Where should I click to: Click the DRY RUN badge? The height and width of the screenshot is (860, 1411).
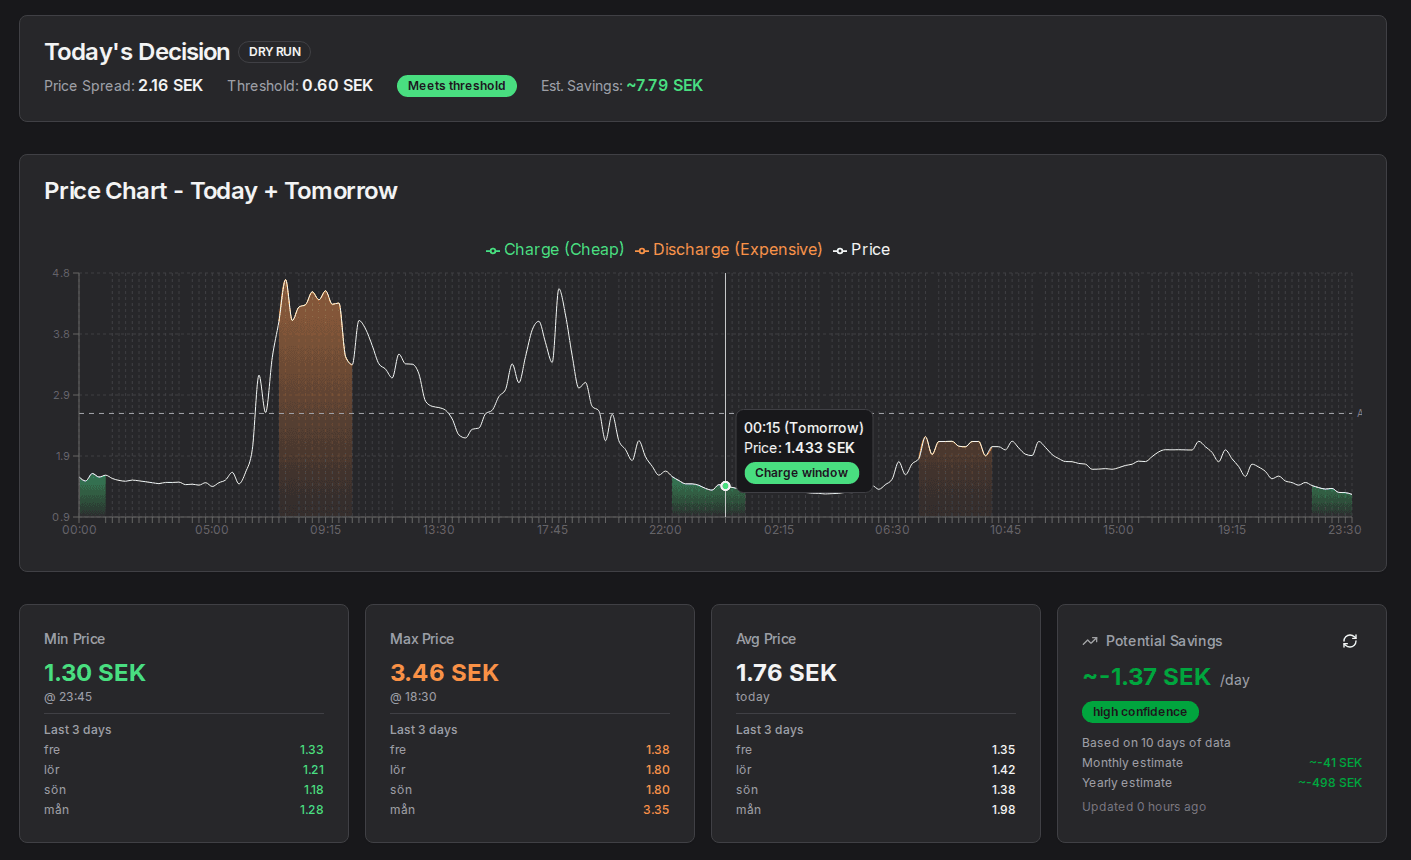coord(274,52)
